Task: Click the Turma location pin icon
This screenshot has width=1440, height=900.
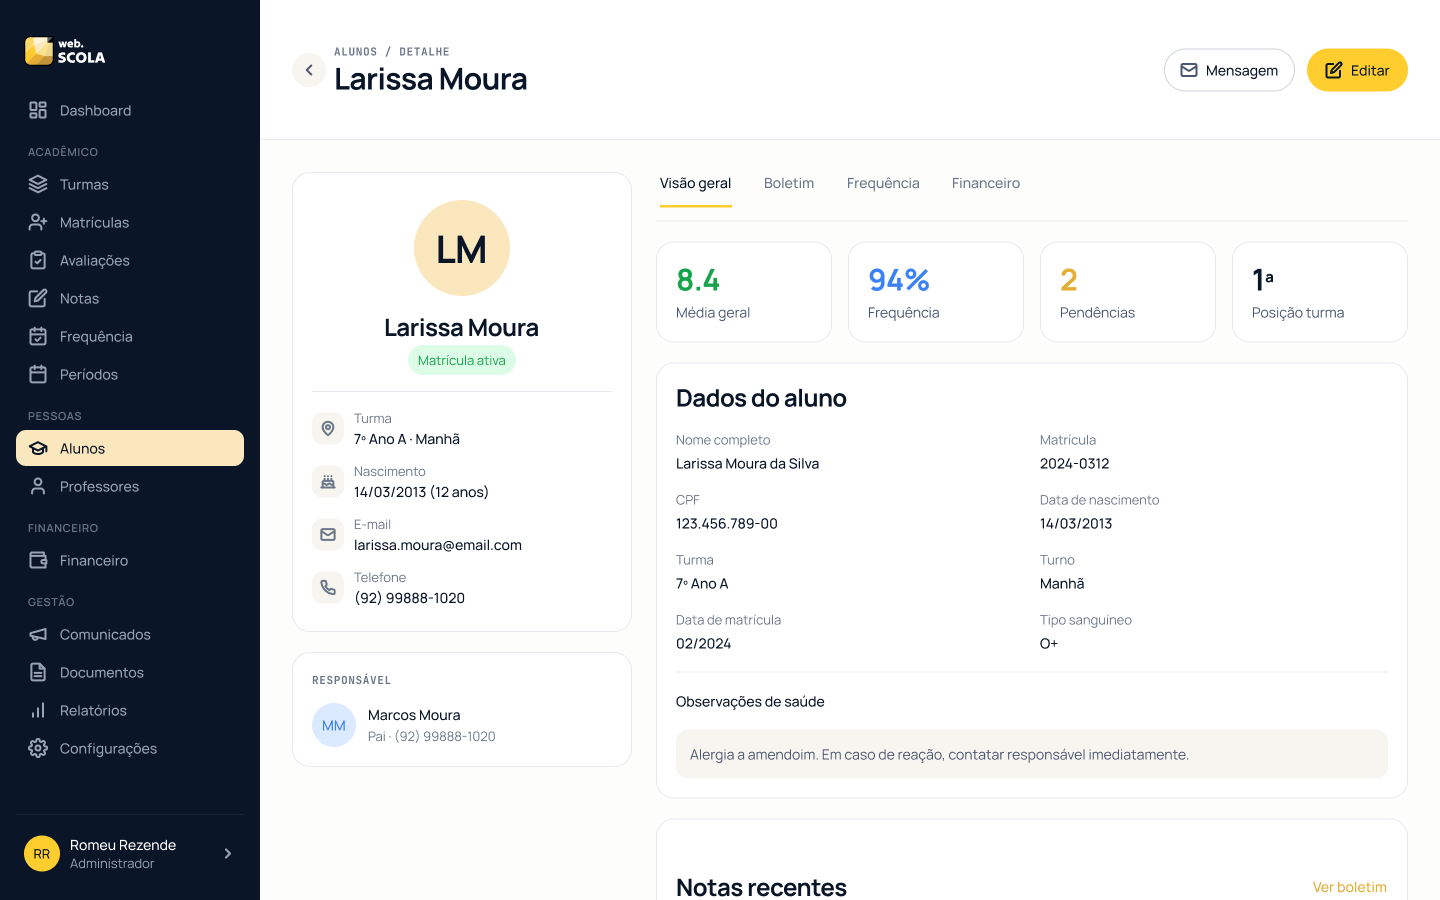Action: click(328, 429)
